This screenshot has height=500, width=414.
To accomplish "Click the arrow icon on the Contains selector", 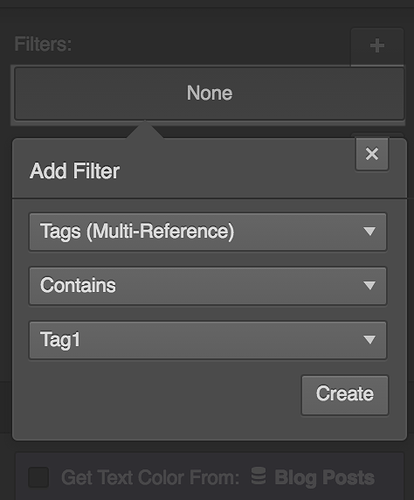I will 369,285.
